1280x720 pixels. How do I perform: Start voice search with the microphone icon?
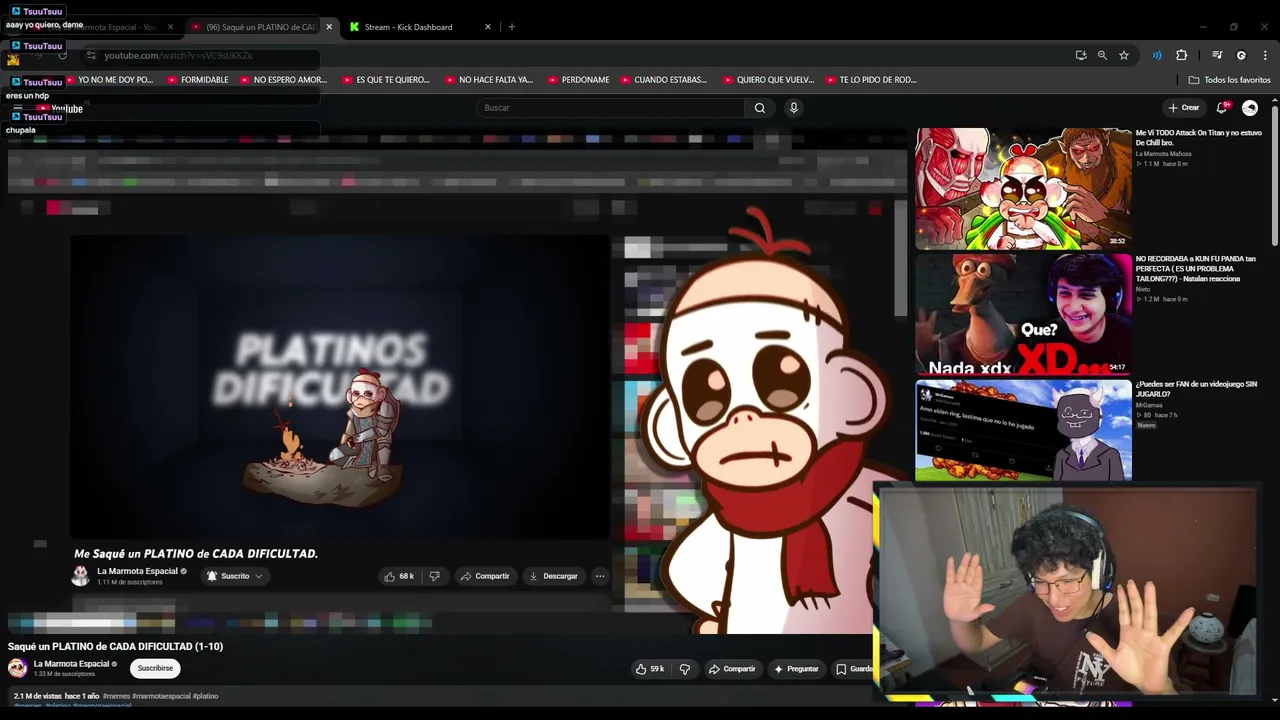click(793, 108)
